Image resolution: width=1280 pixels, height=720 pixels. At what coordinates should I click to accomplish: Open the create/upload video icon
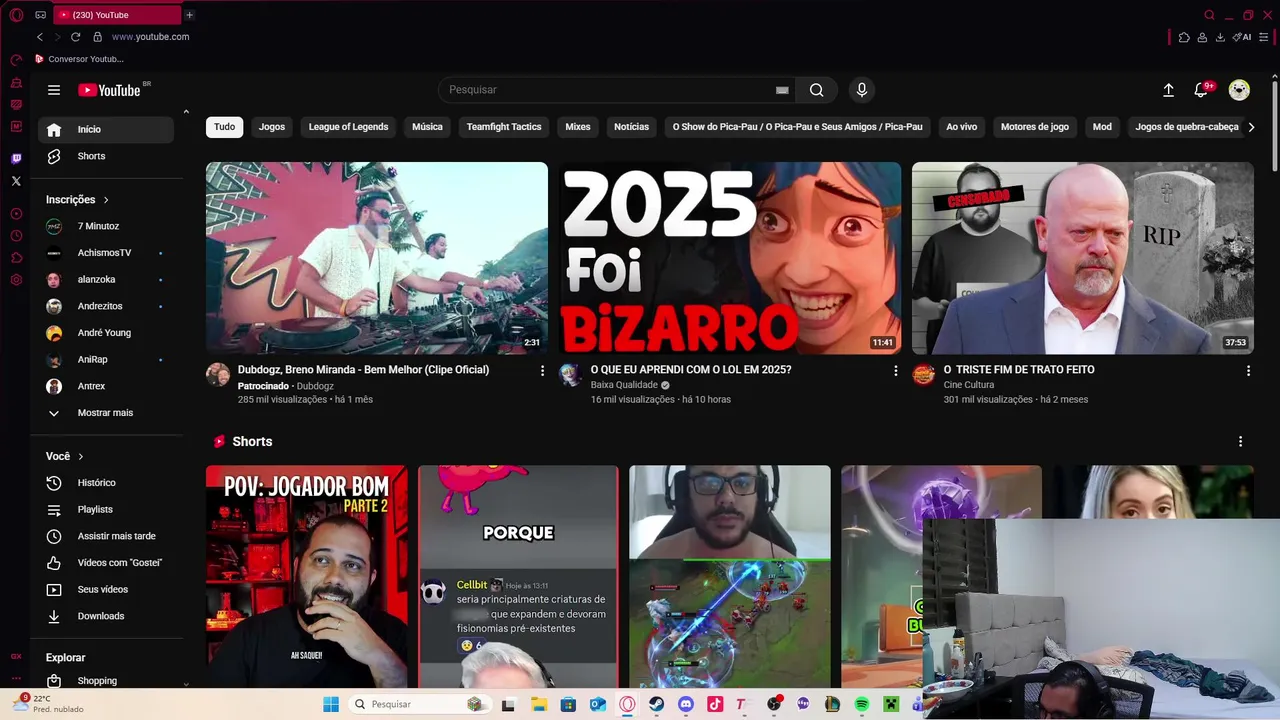[x=1168, y=90]
